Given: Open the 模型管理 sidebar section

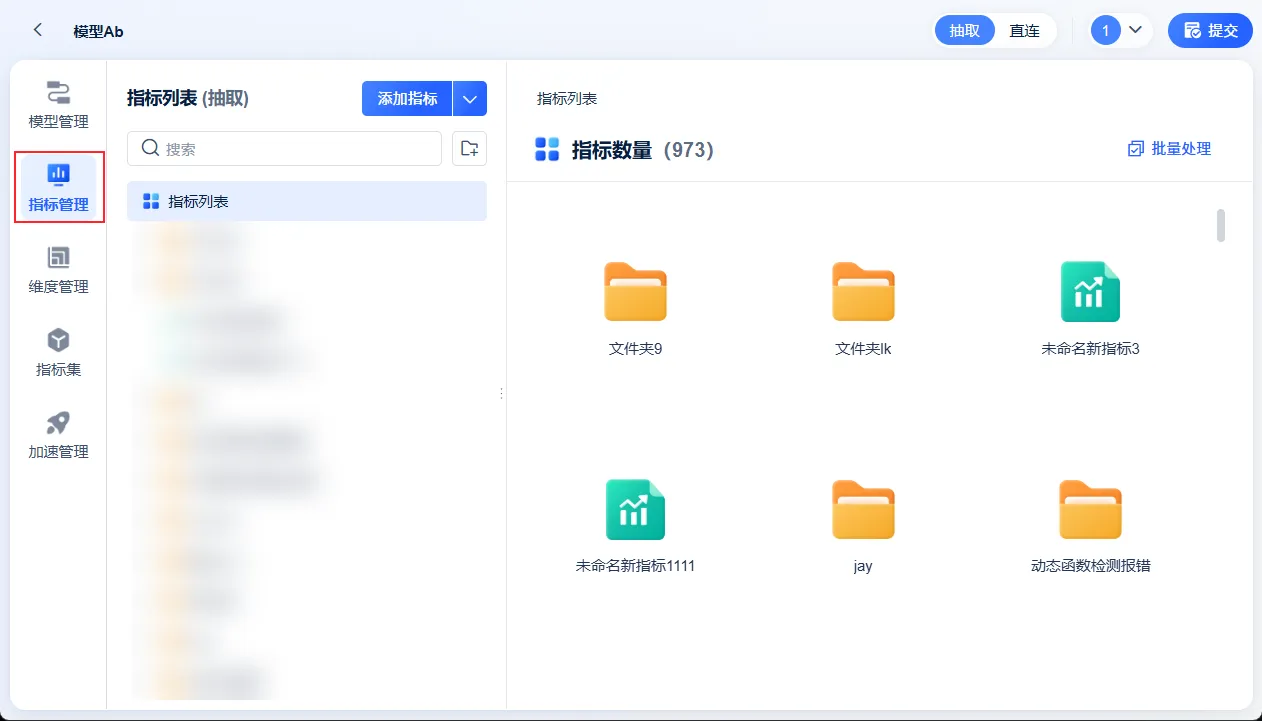Looking at the screenshot, I should click(x=58, y=105).
